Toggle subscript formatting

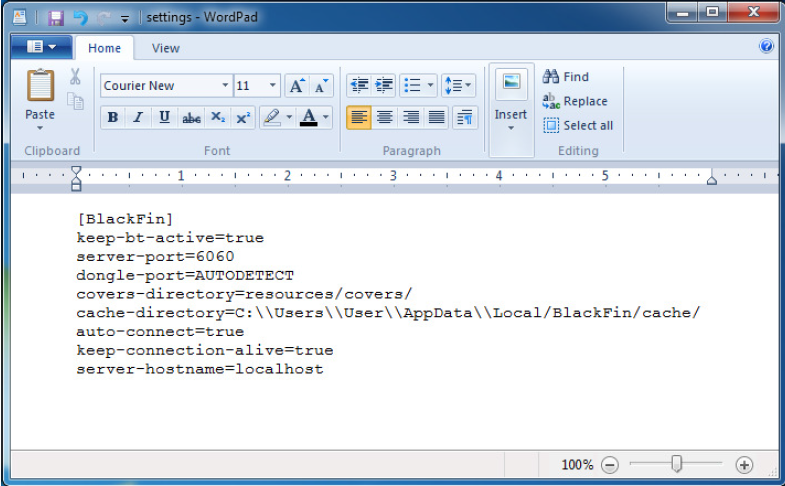coord(218,118)
